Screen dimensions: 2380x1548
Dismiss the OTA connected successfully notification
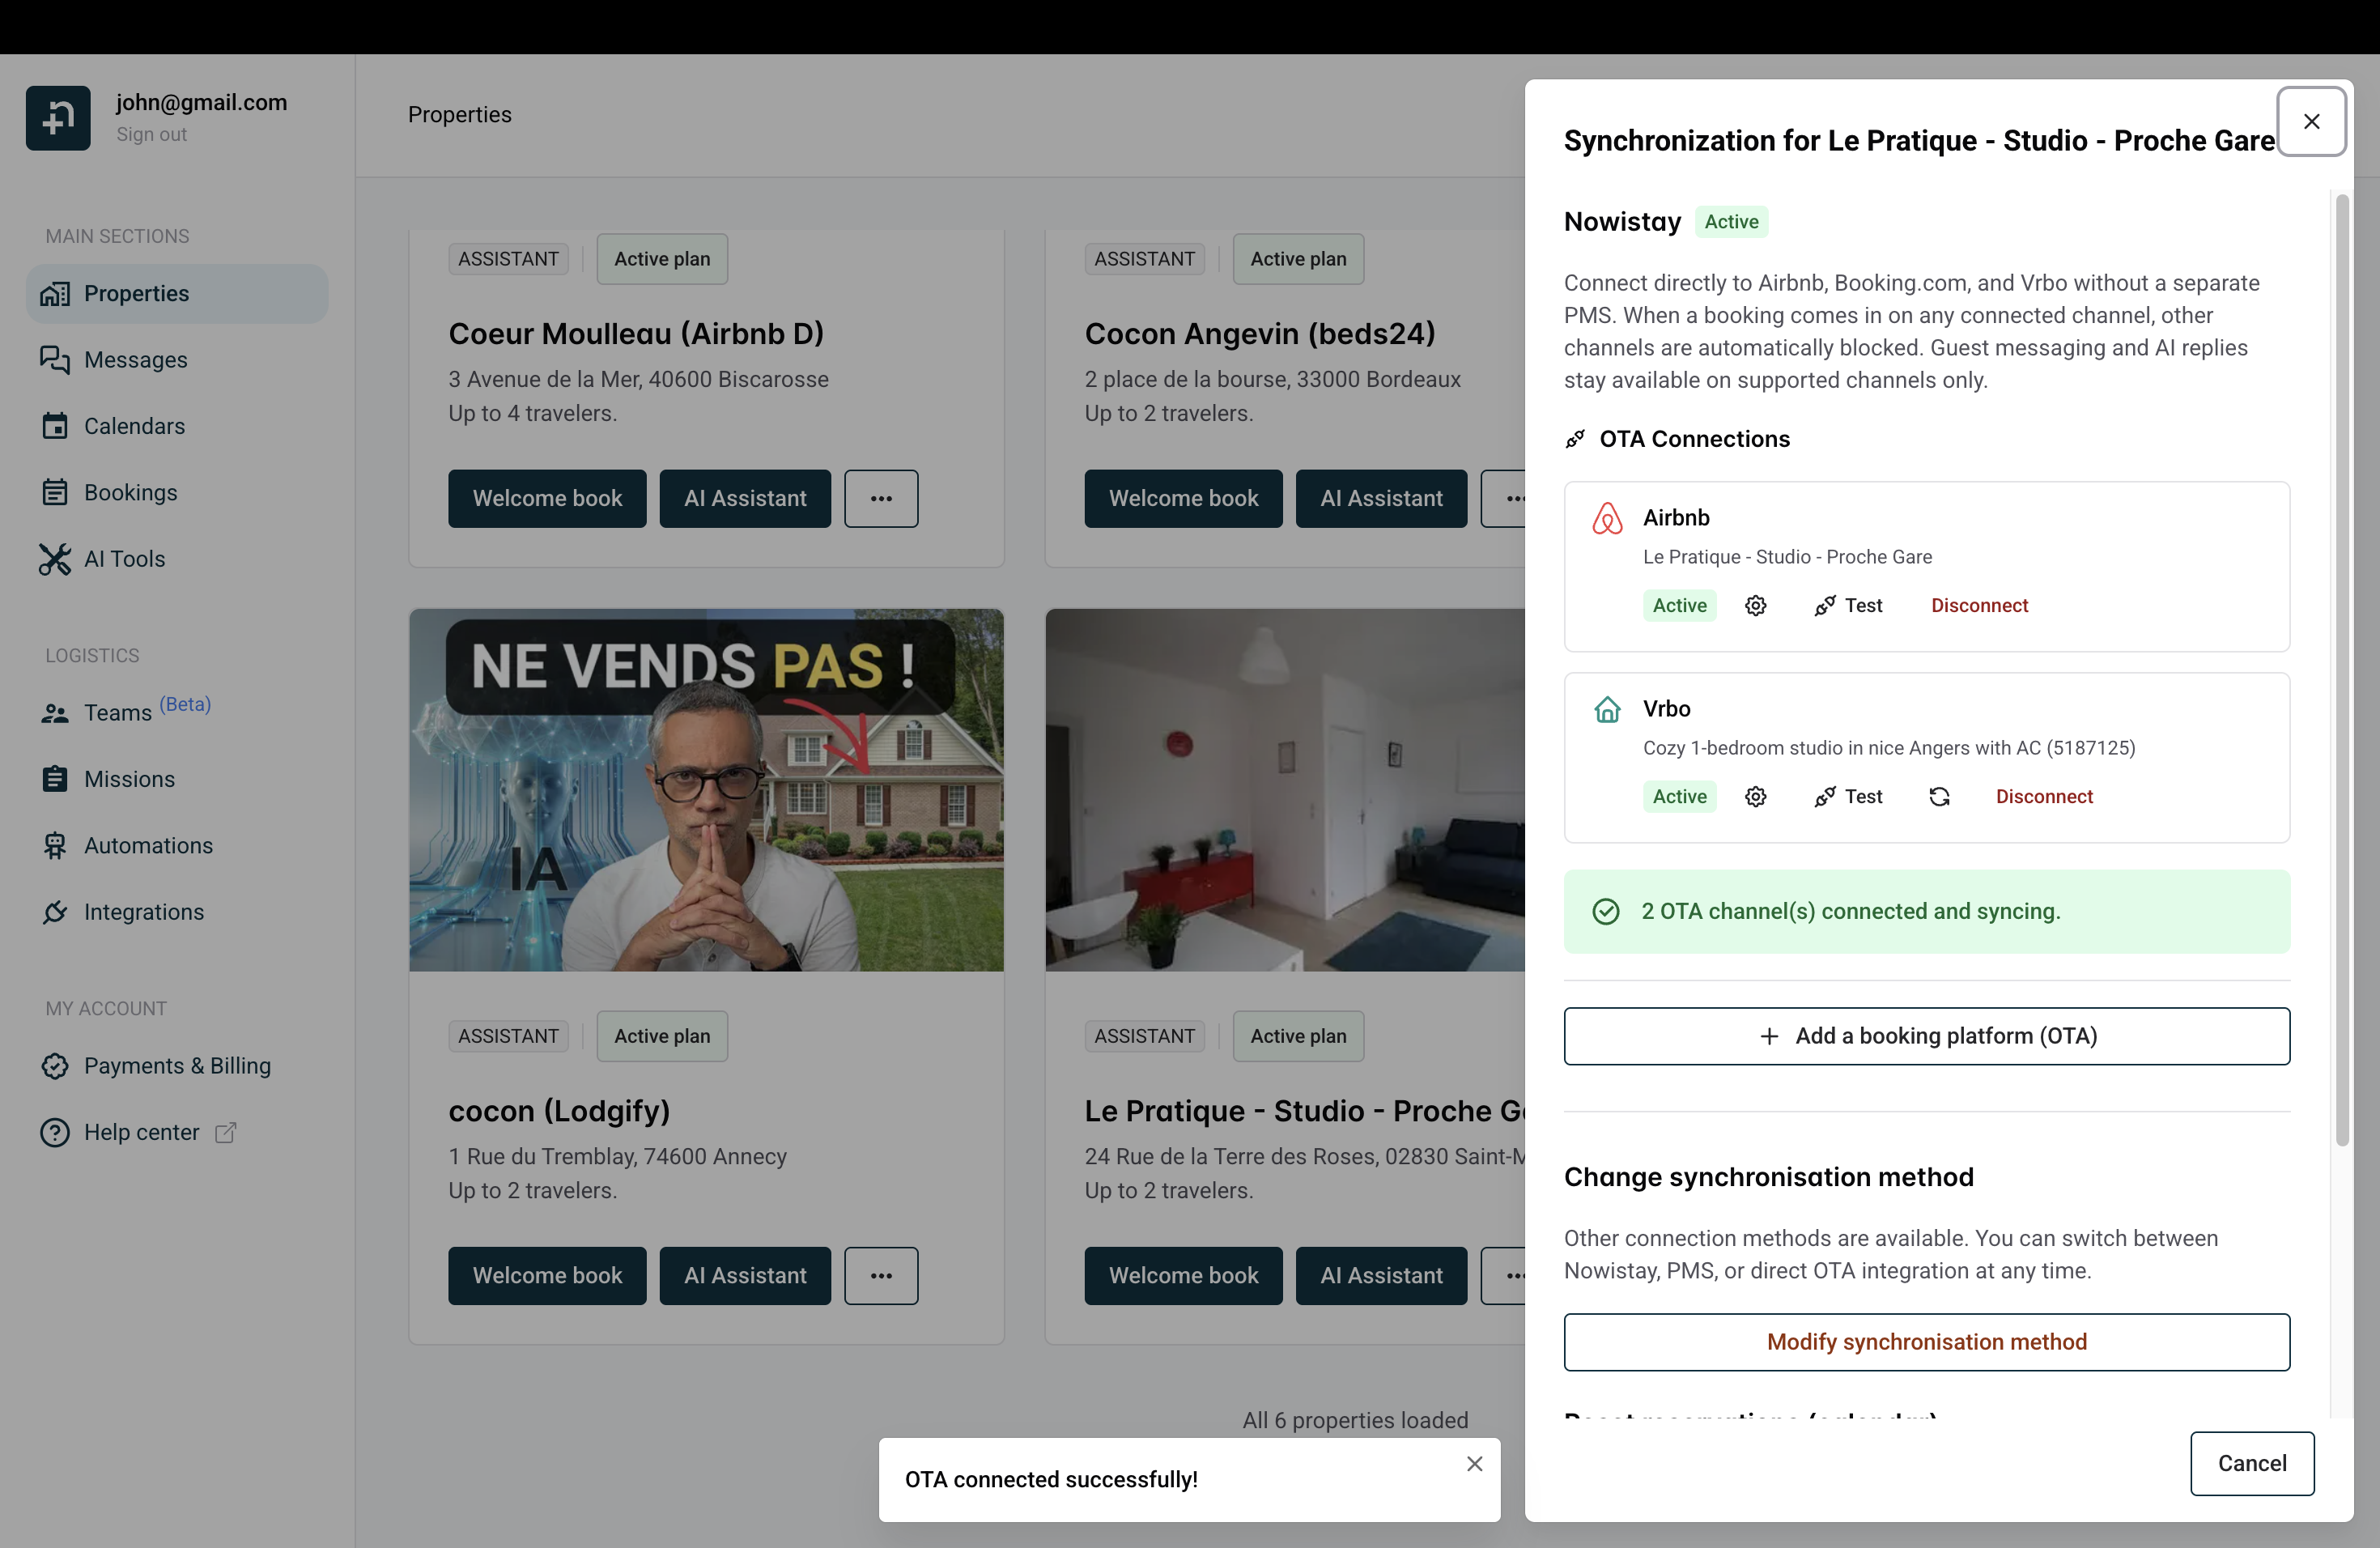(x=1475, y=1463)
